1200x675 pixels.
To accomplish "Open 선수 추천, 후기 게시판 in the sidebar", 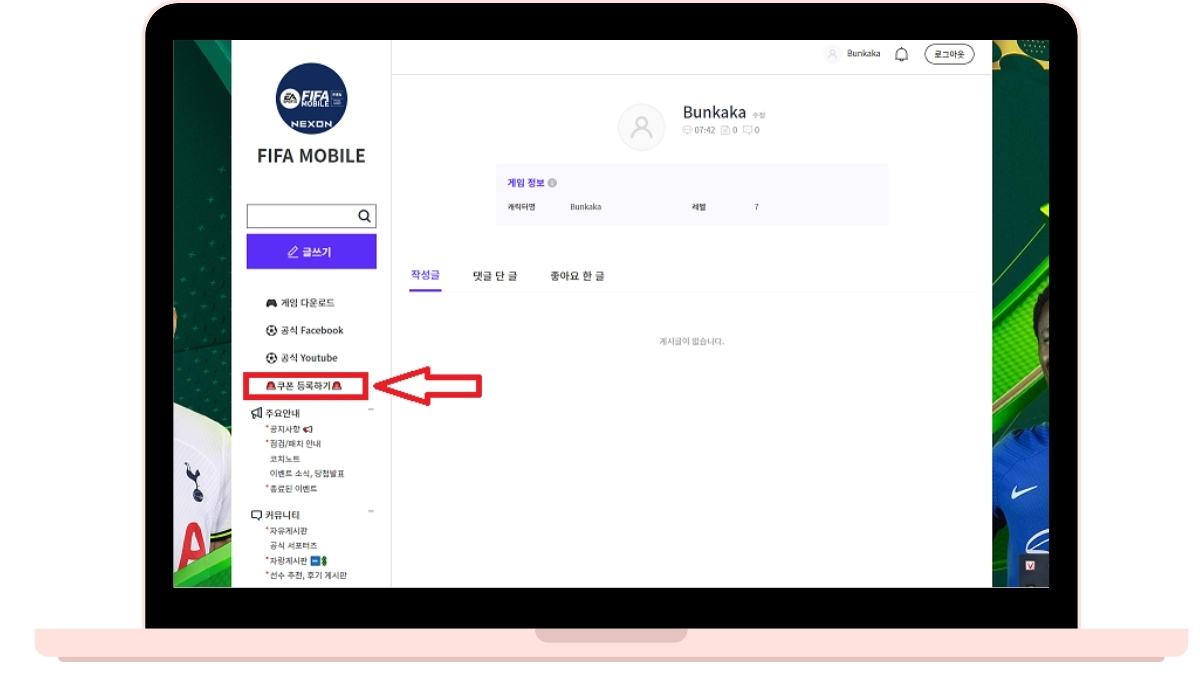I will click(308, 576).
